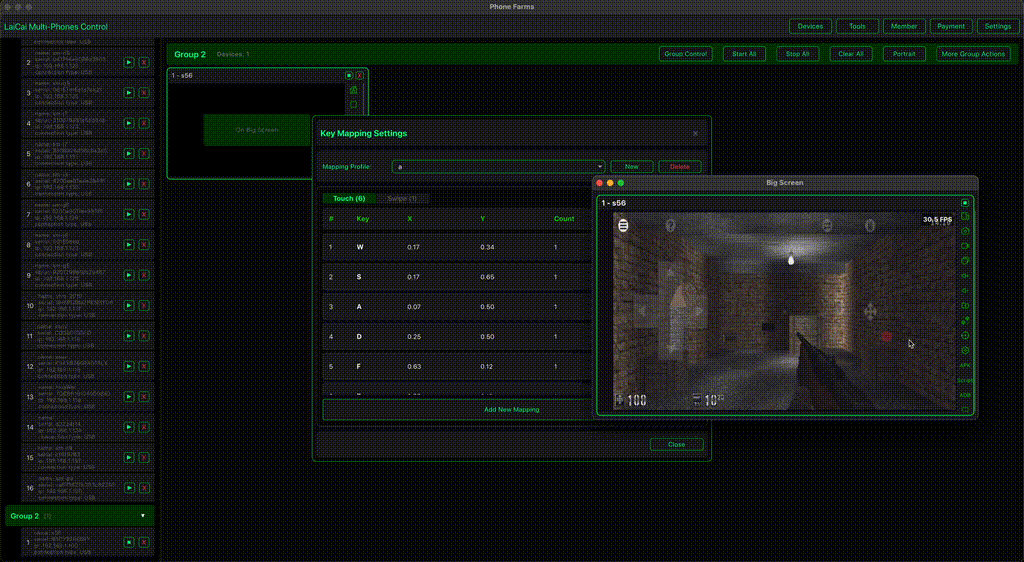1024x562 pixels.
Task: Open the Devices menu in the header
Action: [x=810, y=27]
